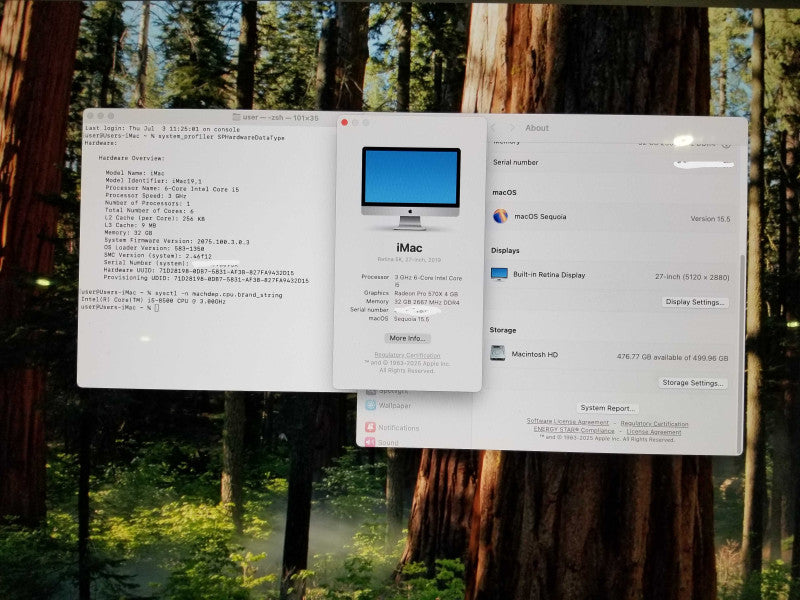The width and height of the screenshot is (800, 600).
Task: Open Regulatory Certification link in iMac window
Action: 407,355
